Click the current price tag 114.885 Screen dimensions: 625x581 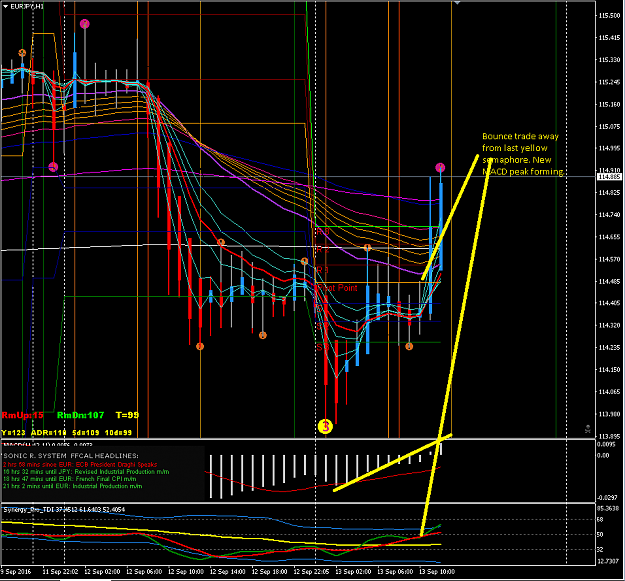pyautogui.click(x=609, y=176)
